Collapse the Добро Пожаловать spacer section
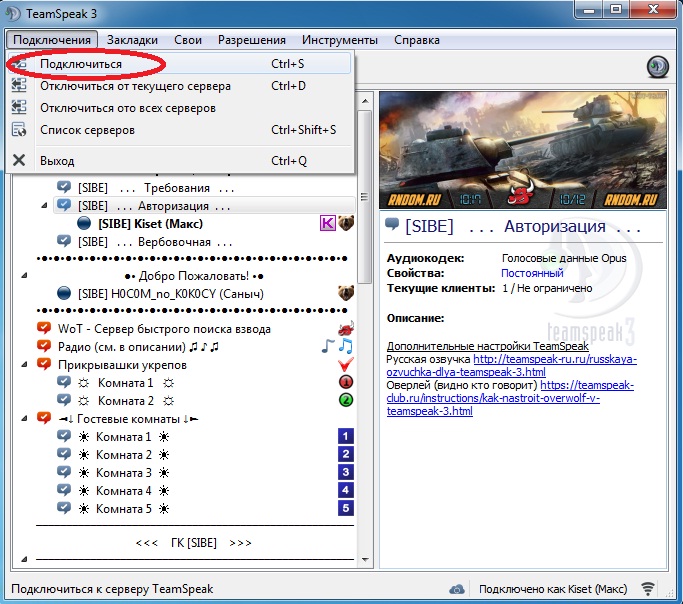The height and width of the screenshot is (604, 683). pos(24,275)
